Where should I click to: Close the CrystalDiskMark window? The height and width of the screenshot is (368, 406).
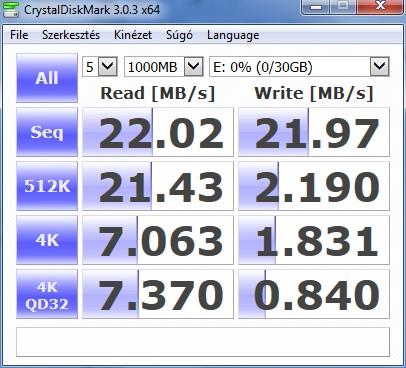379,6
